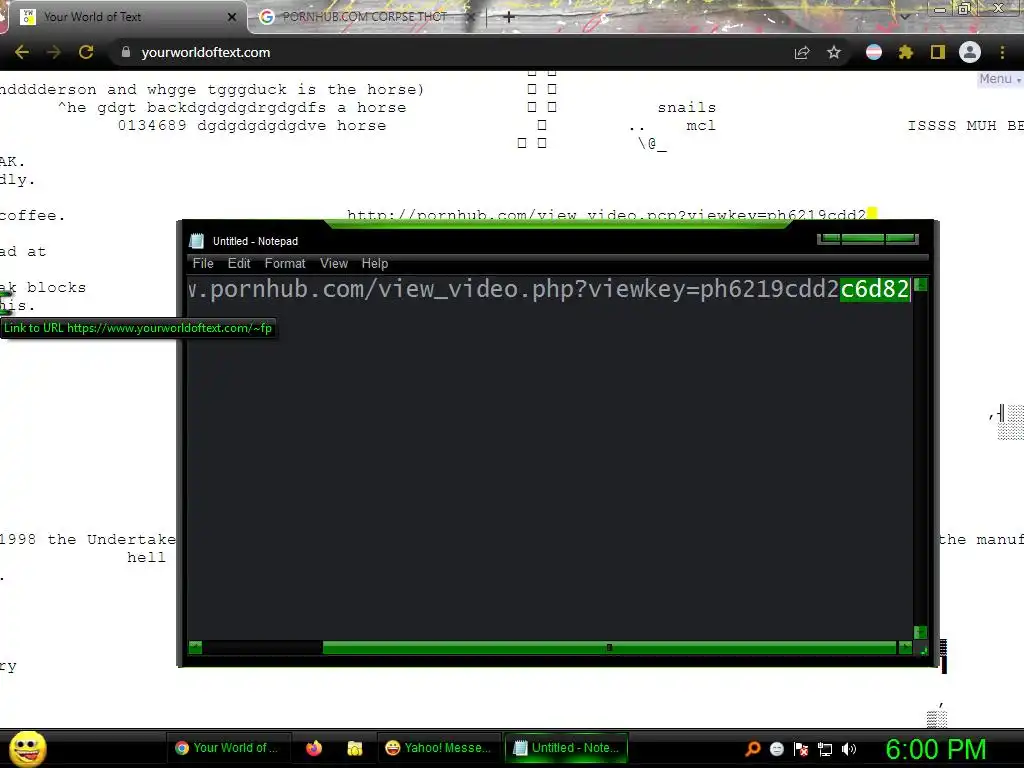Open the Chrome profile avatar
Screen dimensions: 1024x768
970,52
